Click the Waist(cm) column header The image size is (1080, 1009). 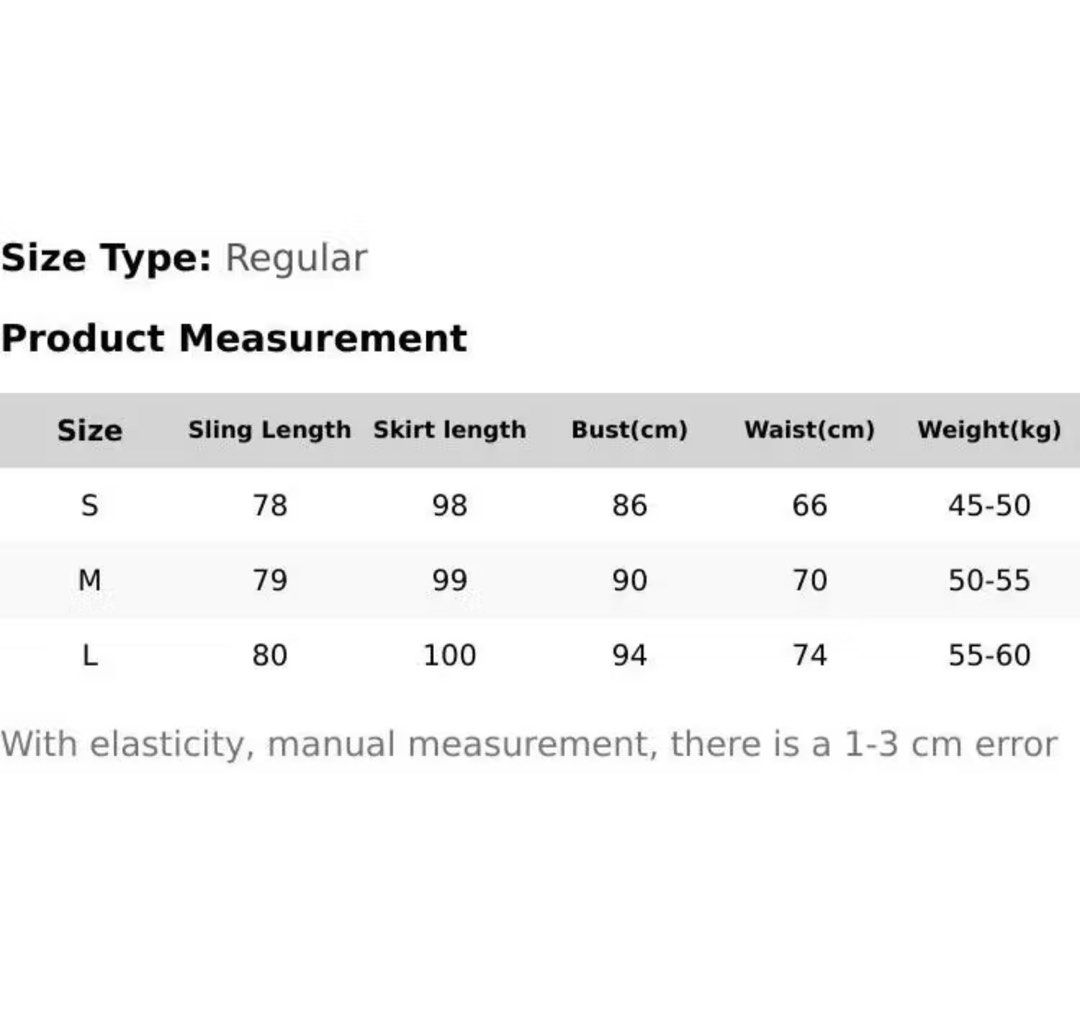[809, 430]
